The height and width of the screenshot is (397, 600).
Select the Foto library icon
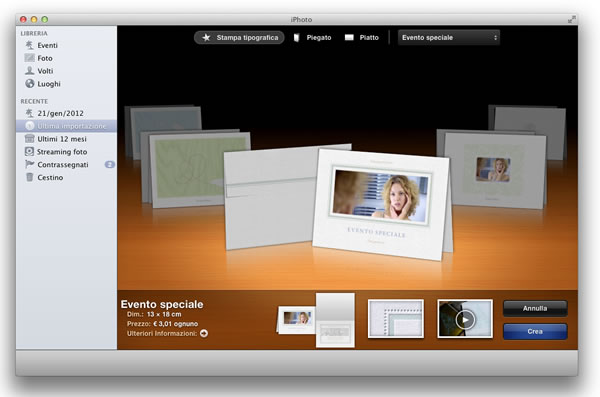coord(29,58)
